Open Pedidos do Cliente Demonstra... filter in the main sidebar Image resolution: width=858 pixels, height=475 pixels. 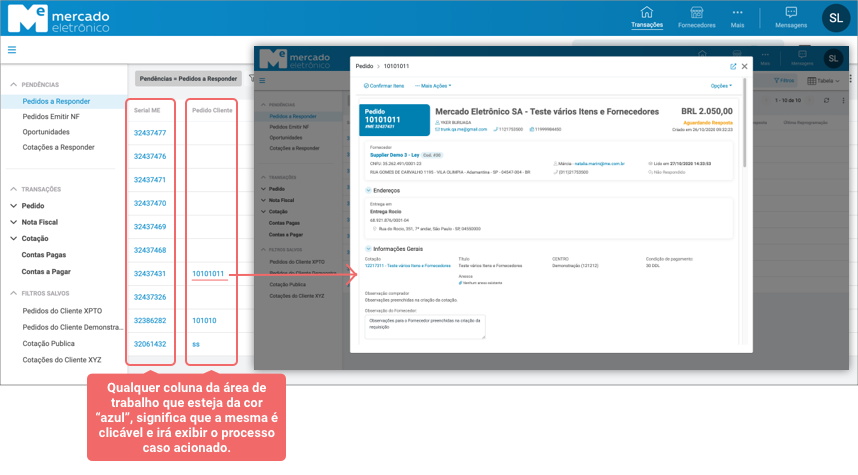(x=73, y=327)
